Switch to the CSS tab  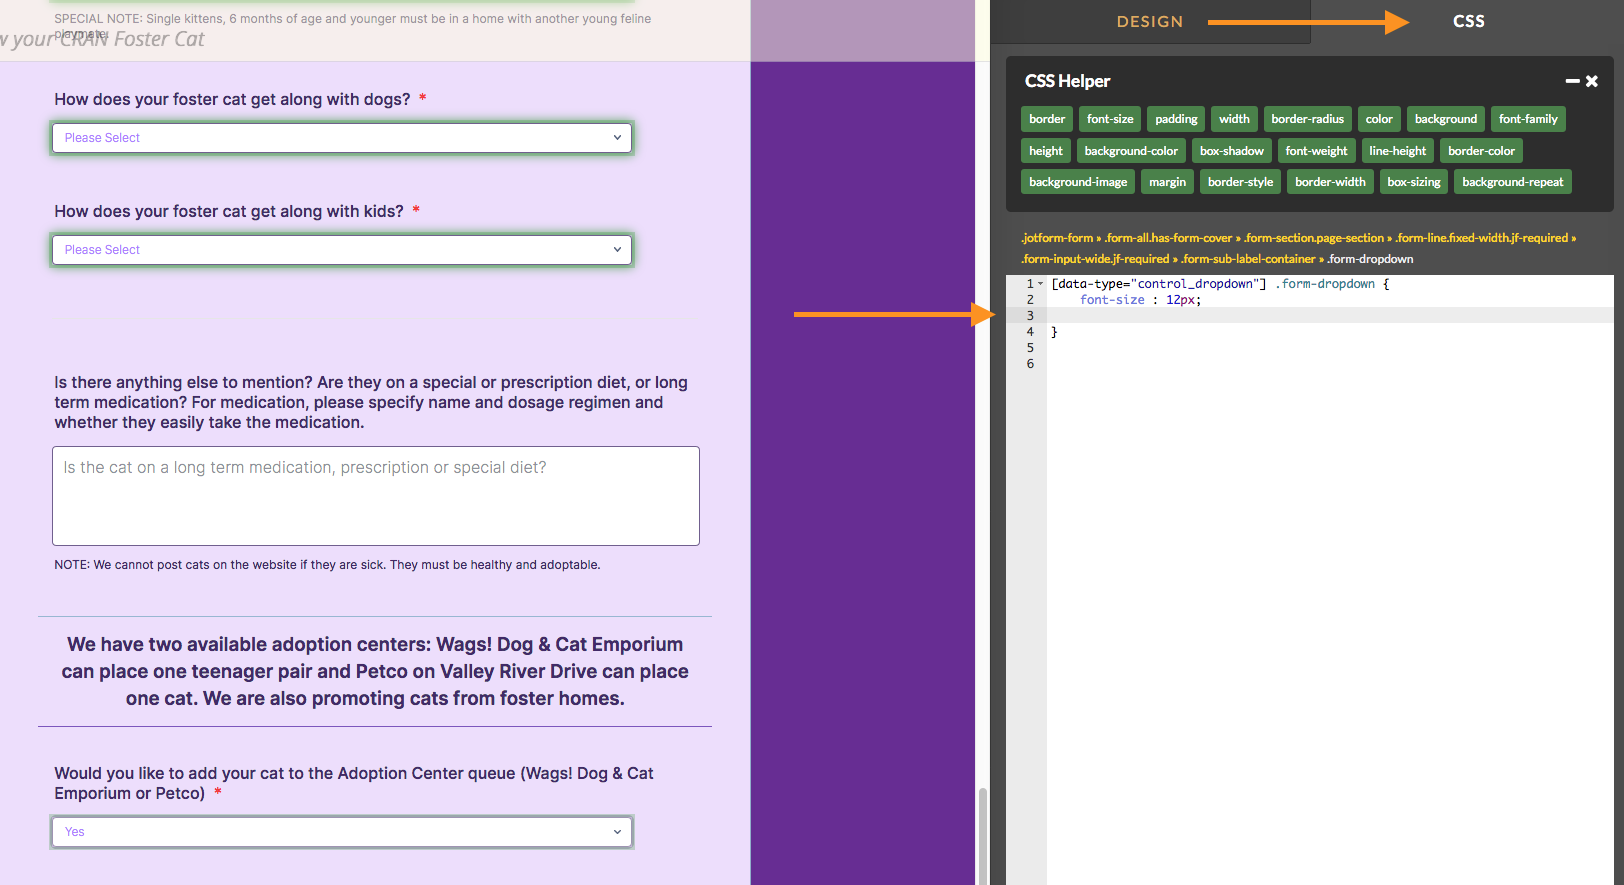click(1468, 21)
